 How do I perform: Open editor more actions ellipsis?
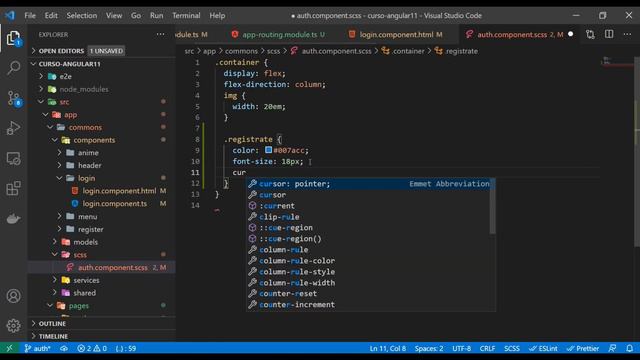click(627, 35)
